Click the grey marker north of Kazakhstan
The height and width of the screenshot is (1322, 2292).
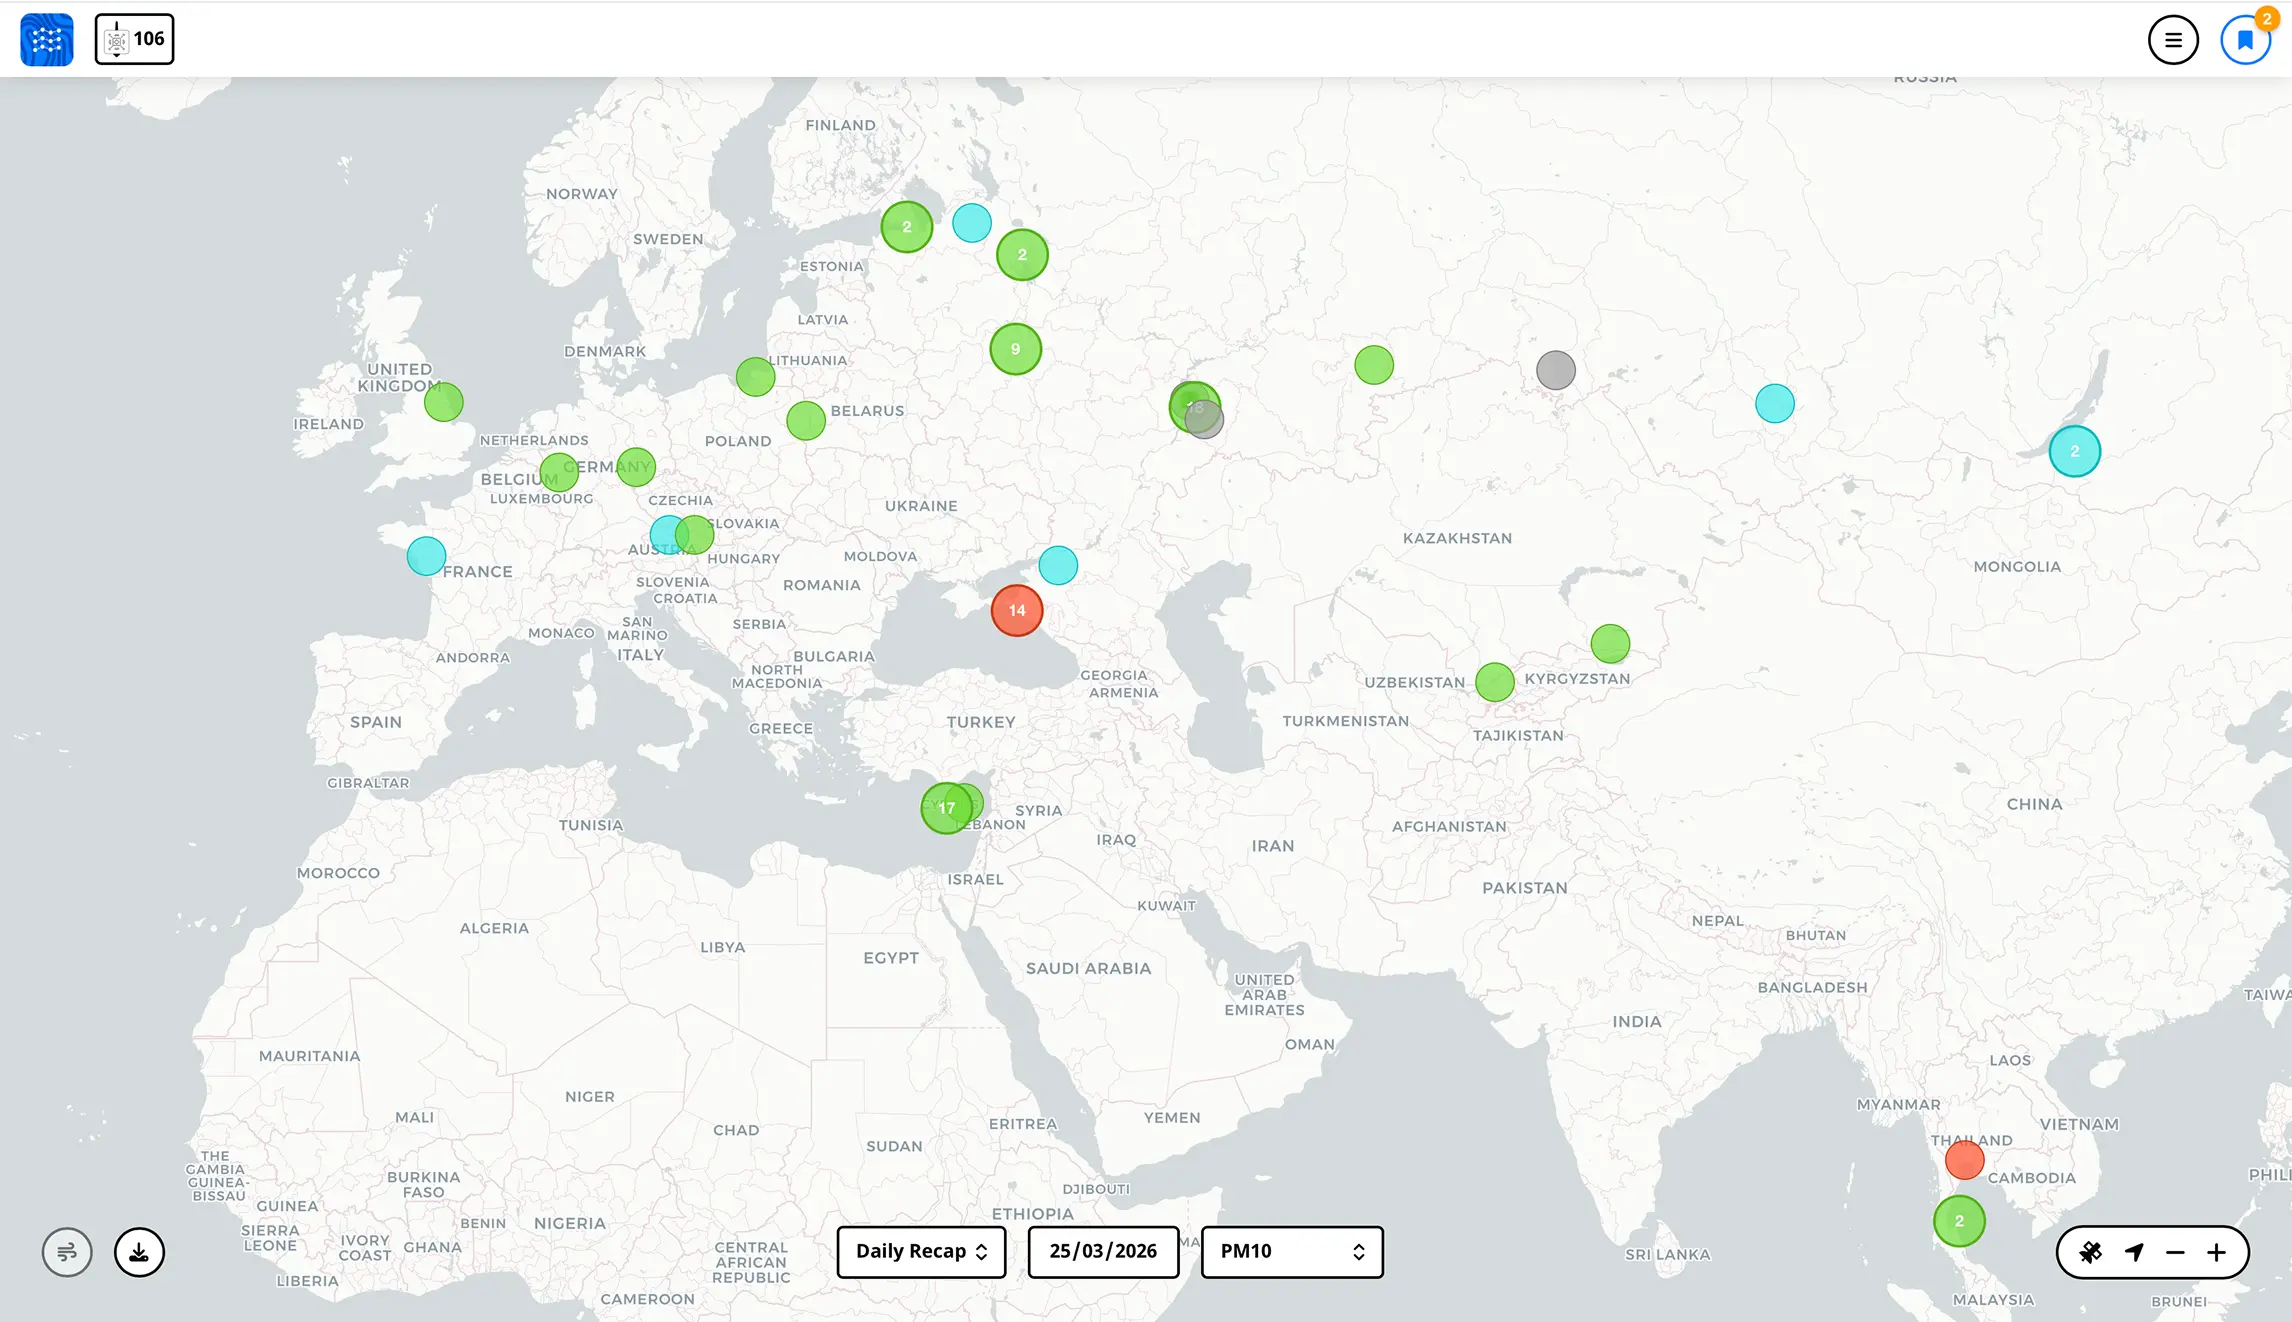click(x=1555, y=371)
